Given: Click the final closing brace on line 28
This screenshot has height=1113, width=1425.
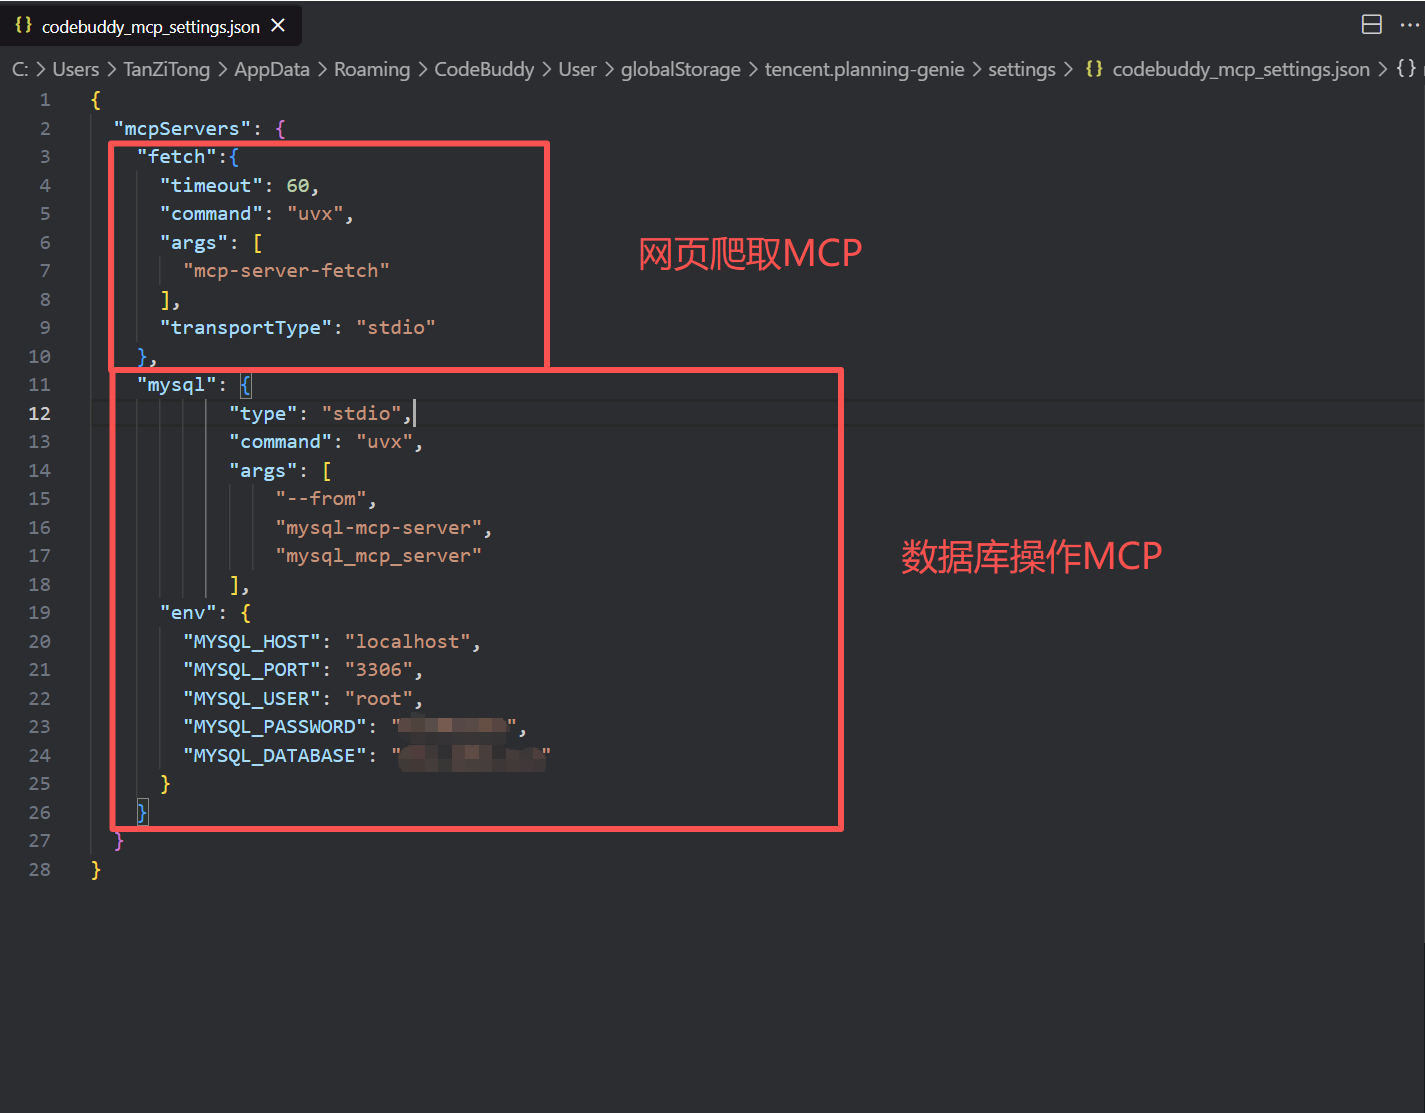Looking at the screenshot, I should pyautogui.click(x=96, y=869).
